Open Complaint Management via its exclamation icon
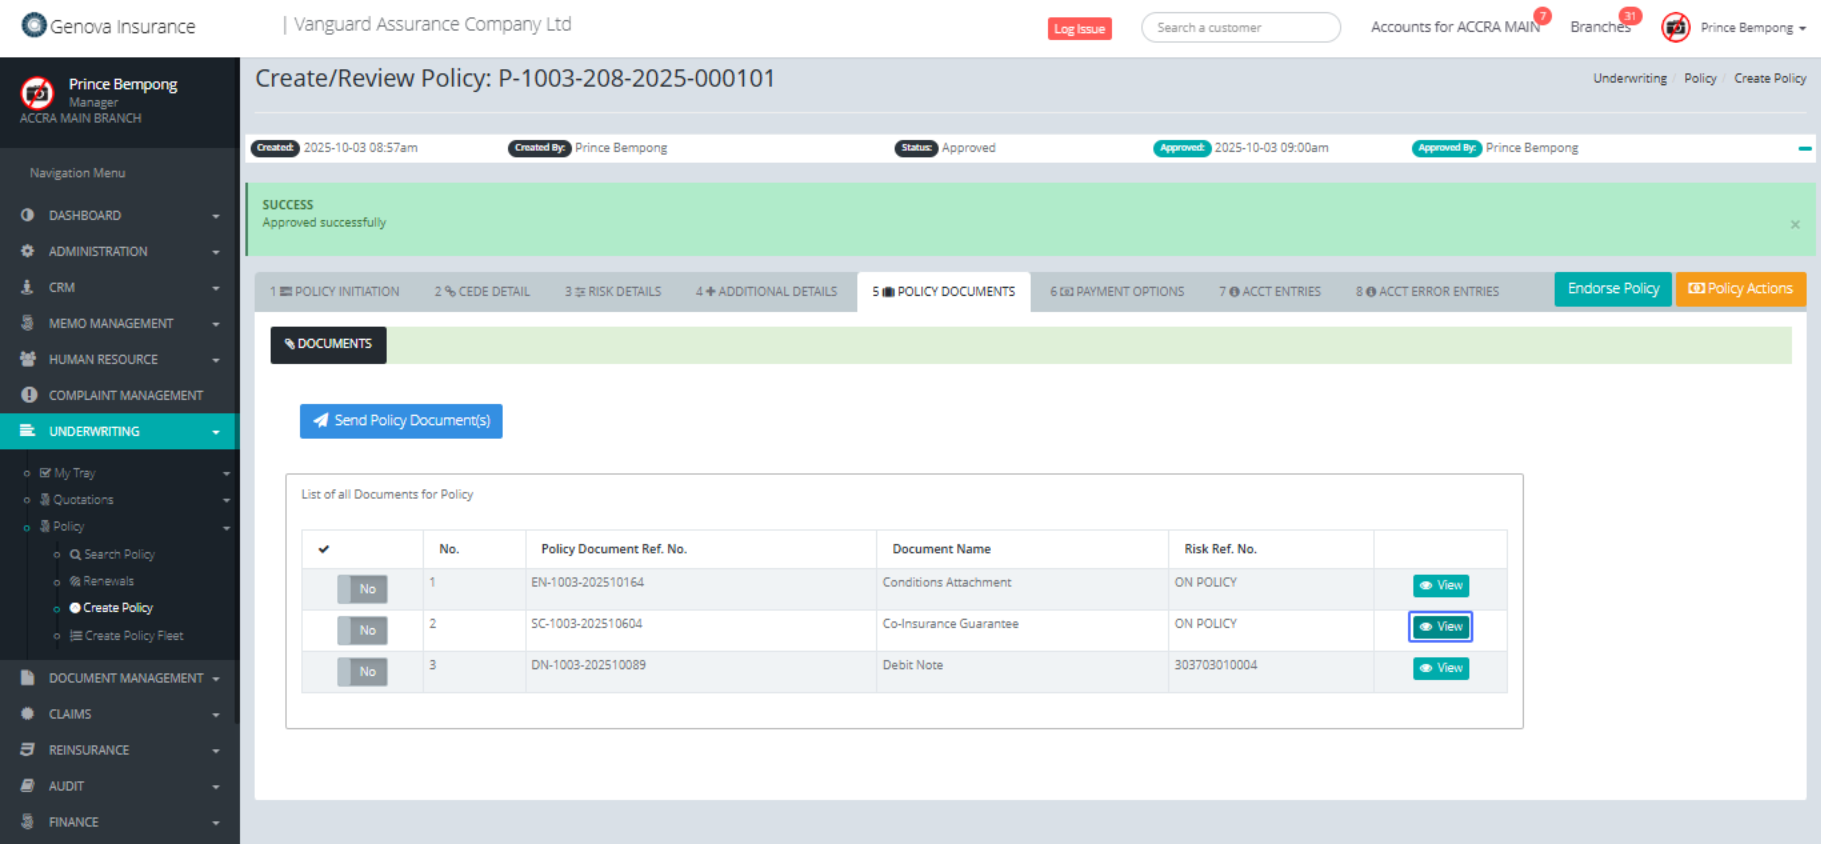 click(29, 395)
